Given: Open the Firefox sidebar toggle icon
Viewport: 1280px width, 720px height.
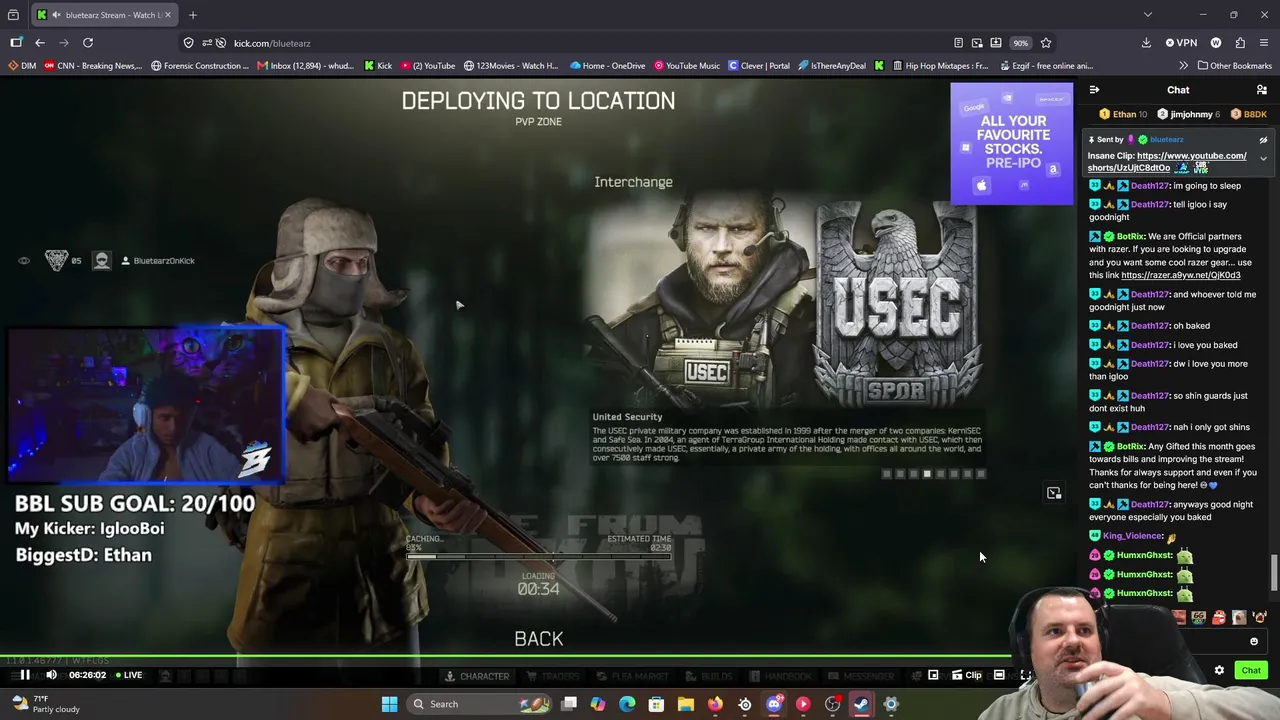Looking at the screenshot, I should click(x=16, y=43).
